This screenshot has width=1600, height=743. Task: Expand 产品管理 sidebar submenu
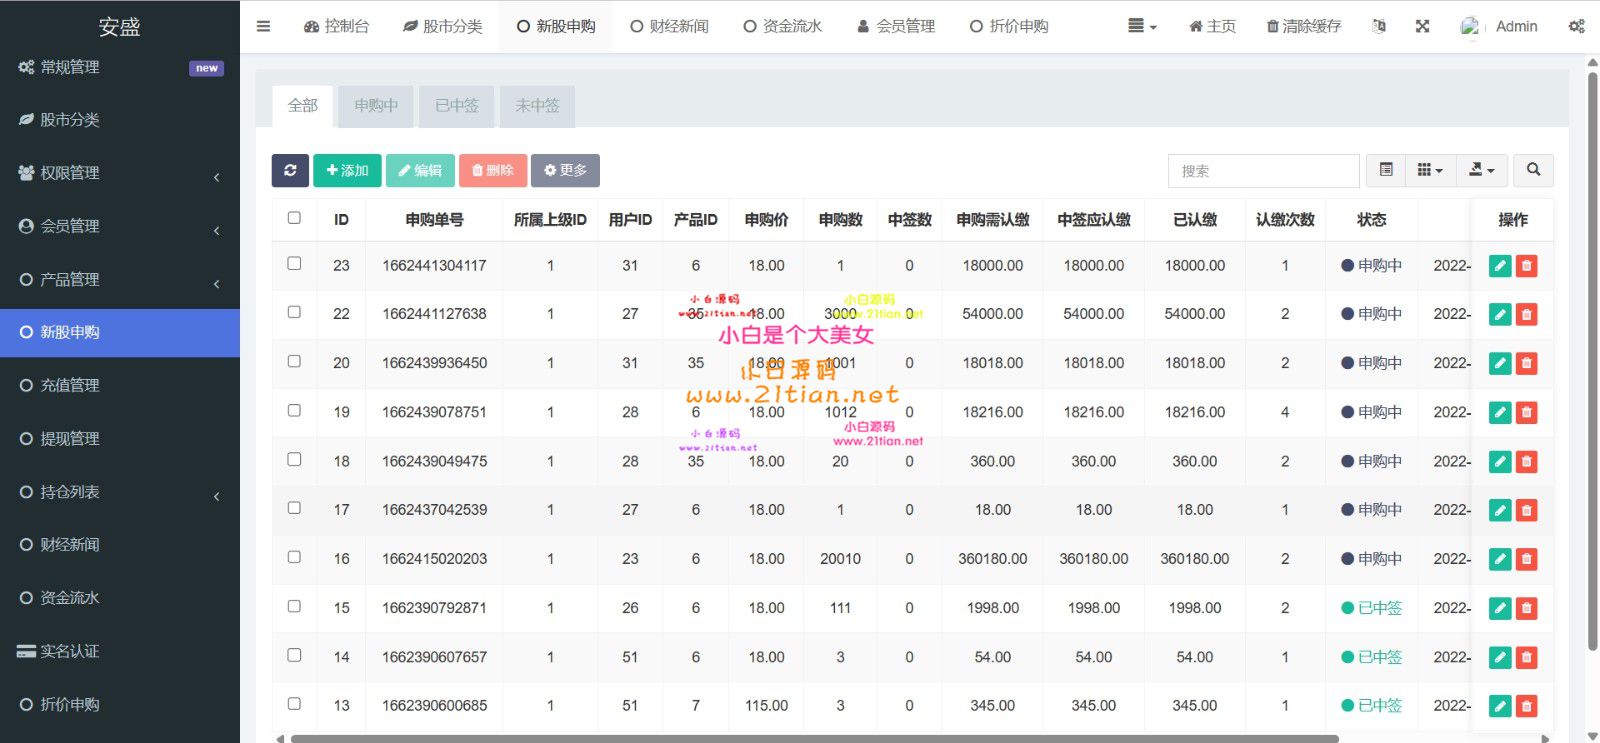pyautogui.click(x=120, y=279)
